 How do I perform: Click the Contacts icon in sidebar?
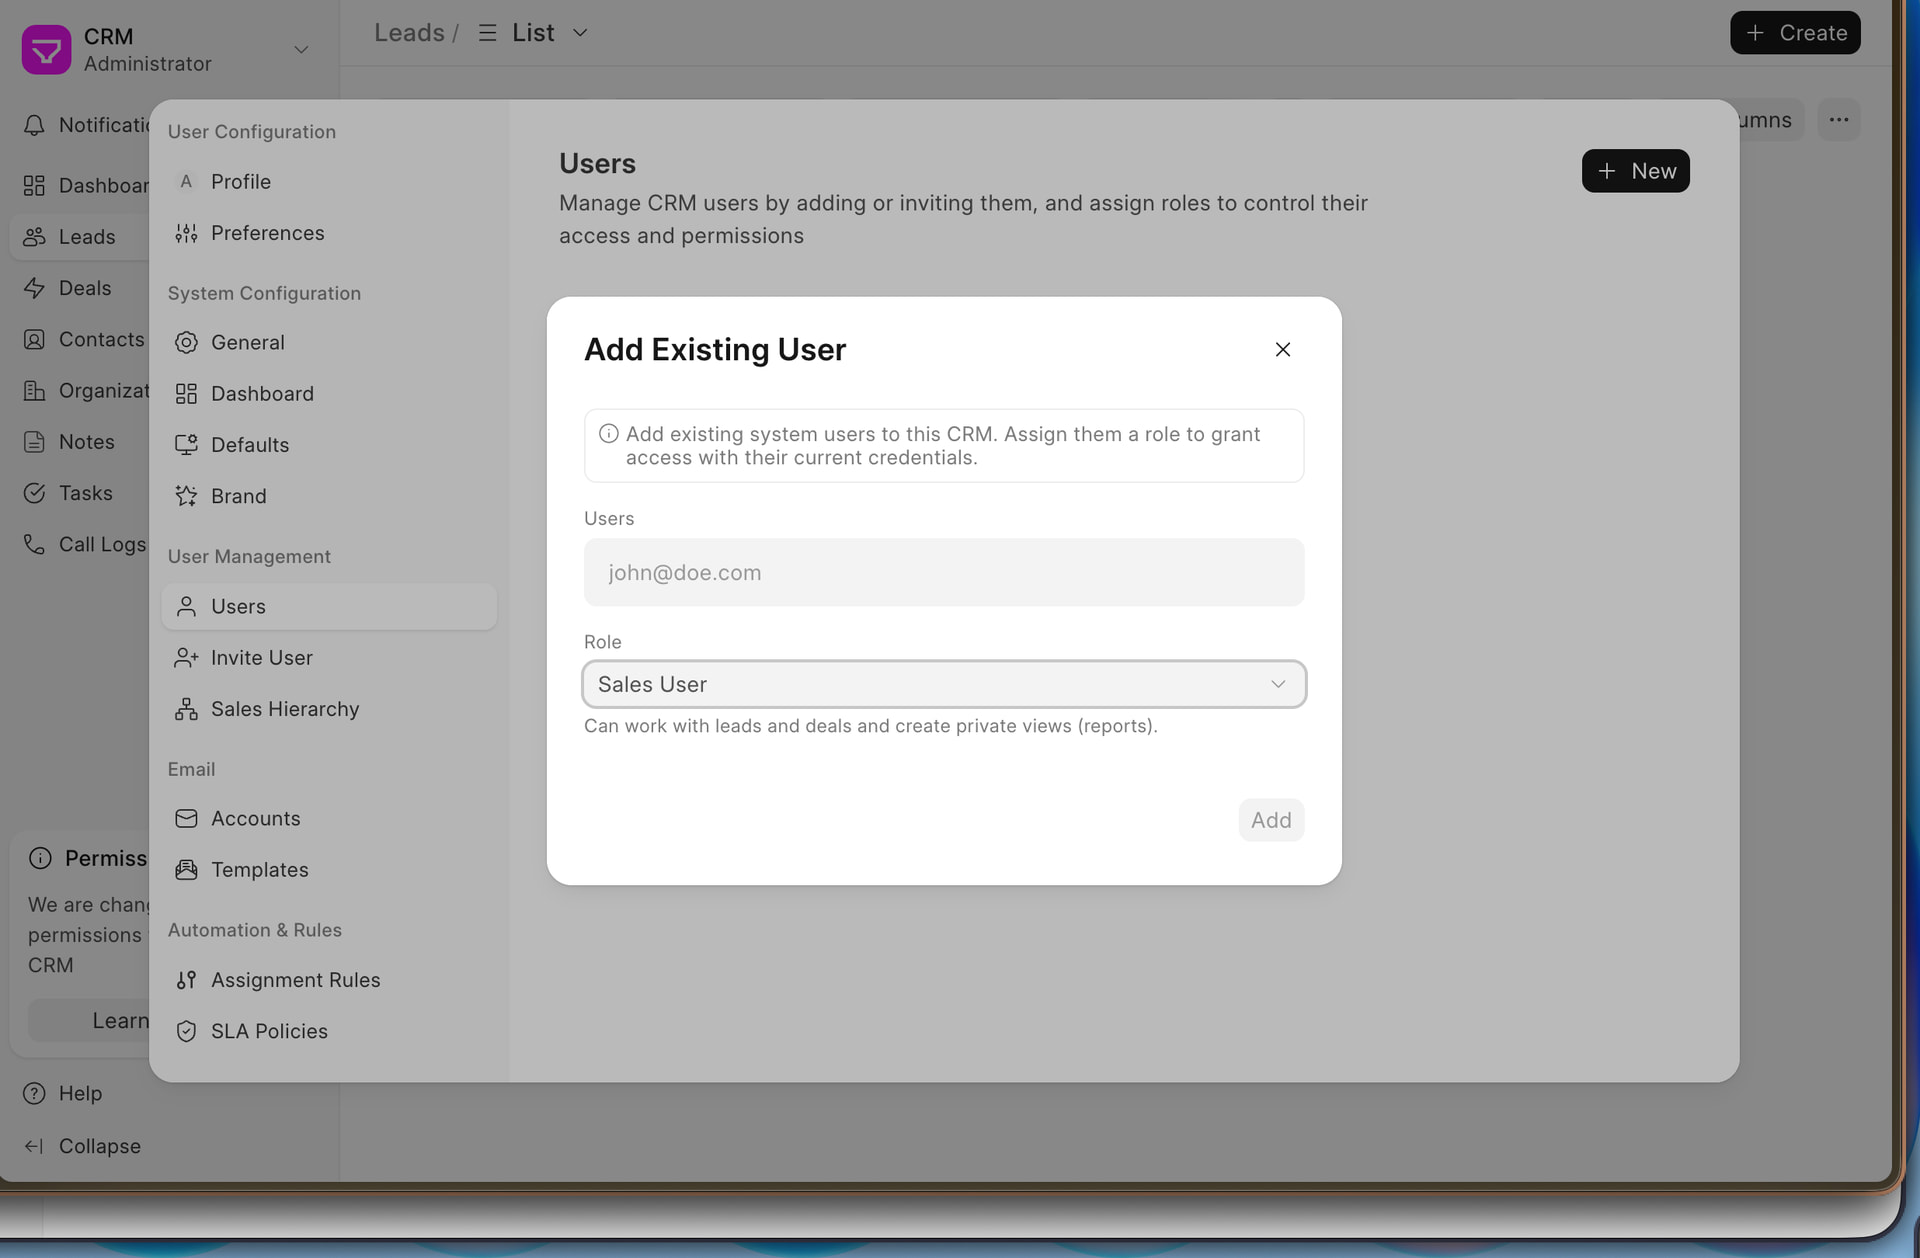[x=34, y=339]
